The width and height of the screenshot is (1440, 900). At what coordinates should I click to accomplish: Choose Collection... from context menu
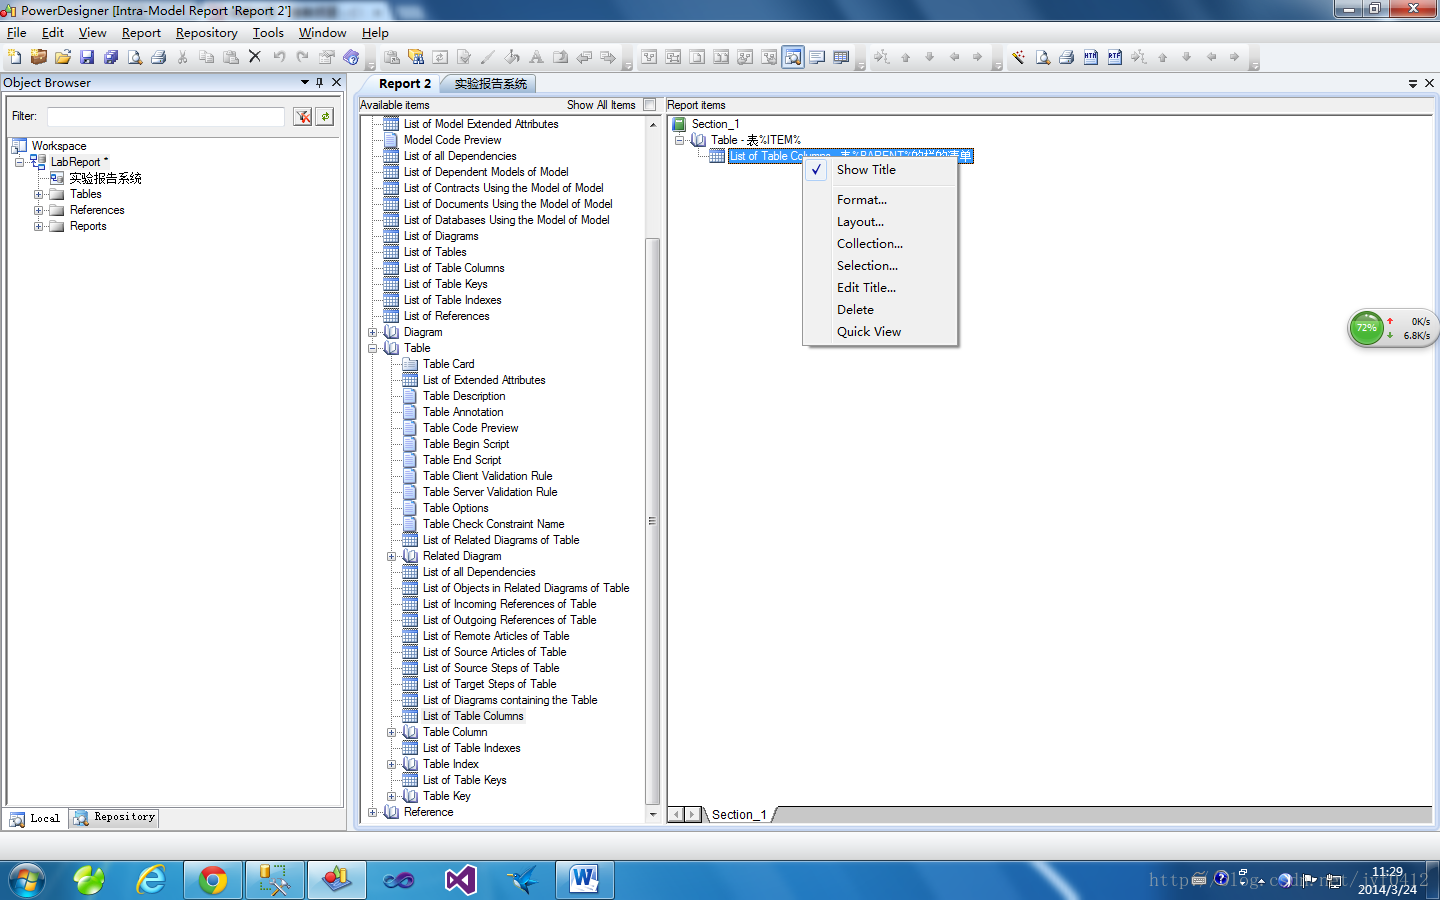click(x=880, y=244)
